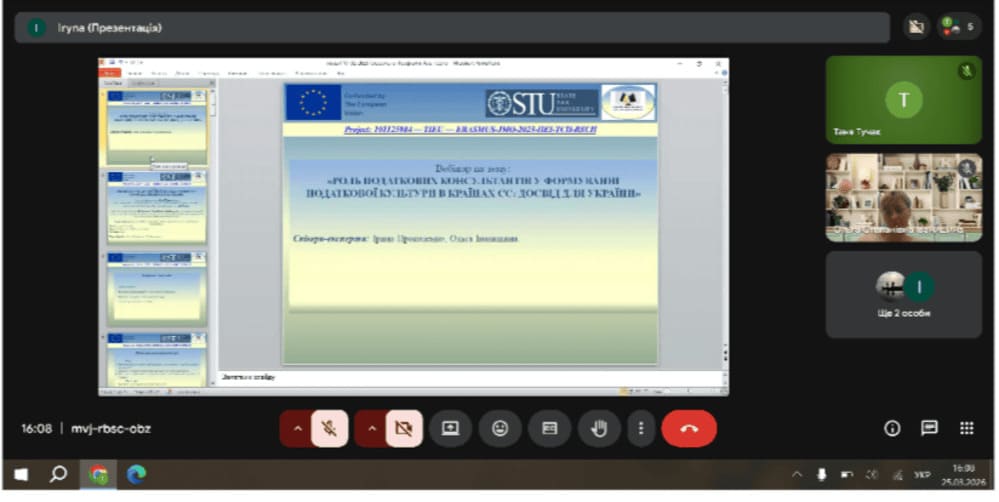Viewport: 999px width, 502px height.
Task: Open Windows search on the taskbar
Action: pyautogui.click(x=59, y=475)
